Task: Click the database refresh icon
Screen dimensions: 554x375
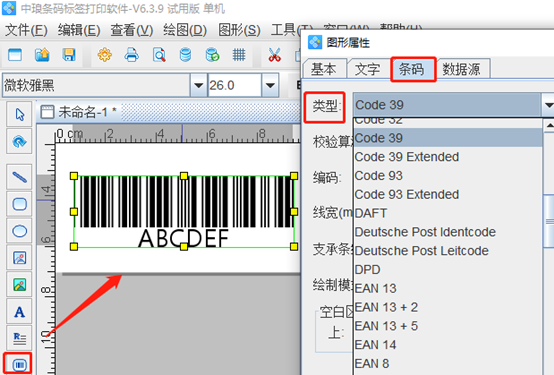Action: [x=212, y=55]
